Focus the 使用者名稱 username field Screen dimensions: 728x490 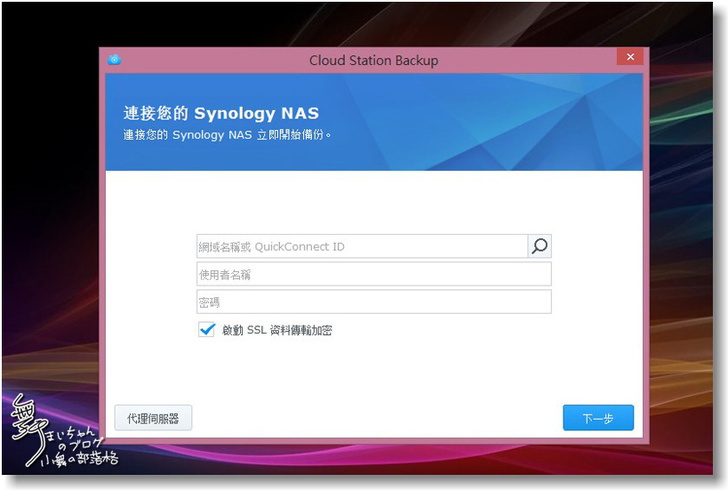(374, 274)
